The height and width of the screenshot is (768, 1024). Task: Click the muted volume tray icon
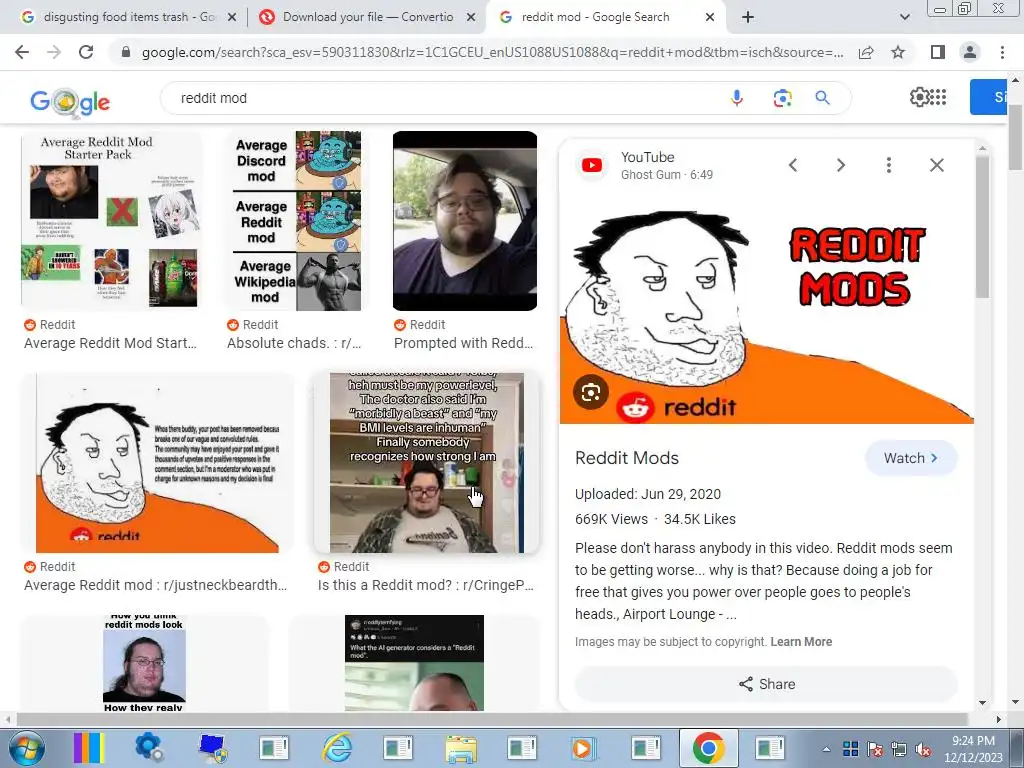pos(923,749)
